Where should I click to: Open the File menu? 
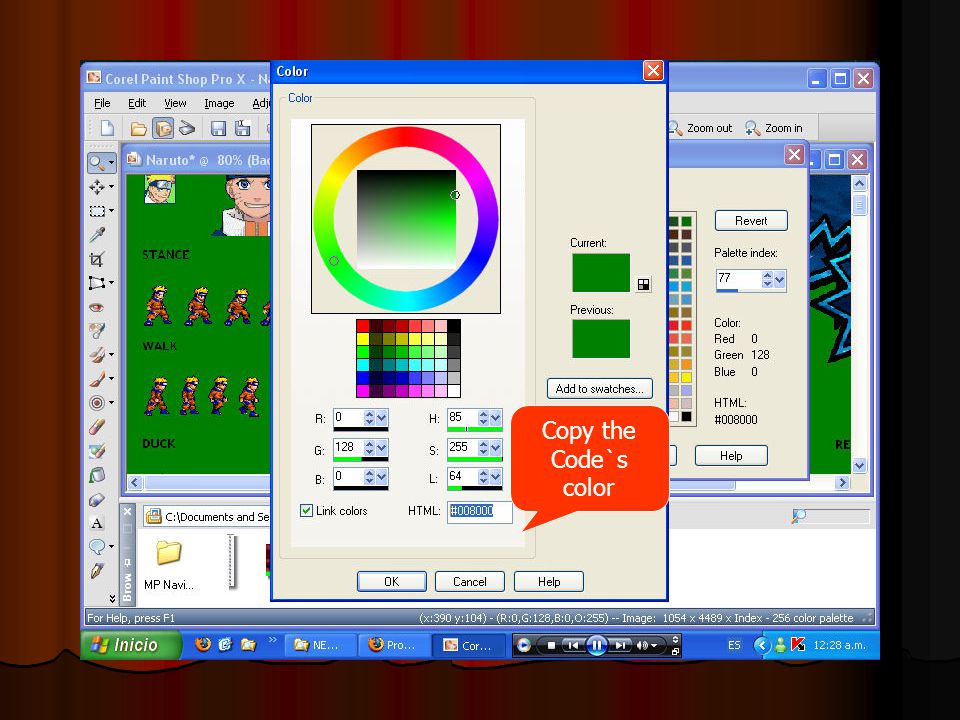(x=102, y=103)
